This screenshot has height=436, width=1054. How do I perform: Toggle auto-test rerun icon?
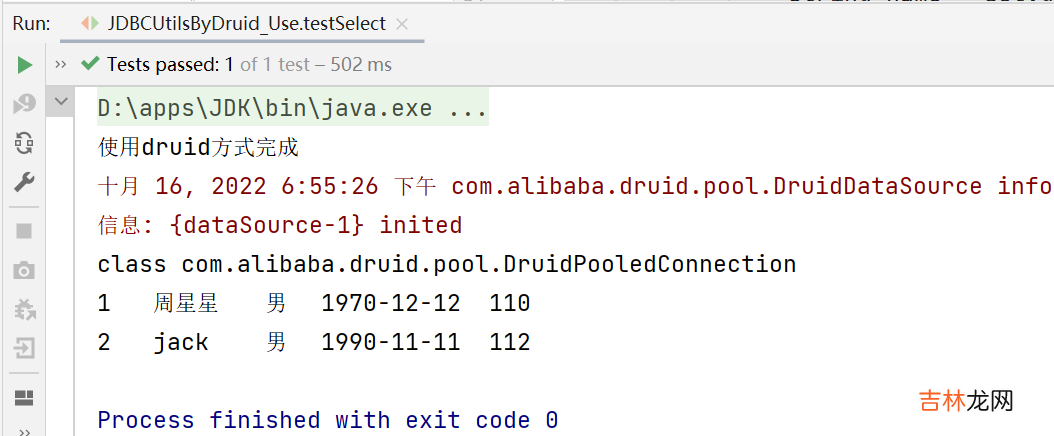tap(24, 143)
